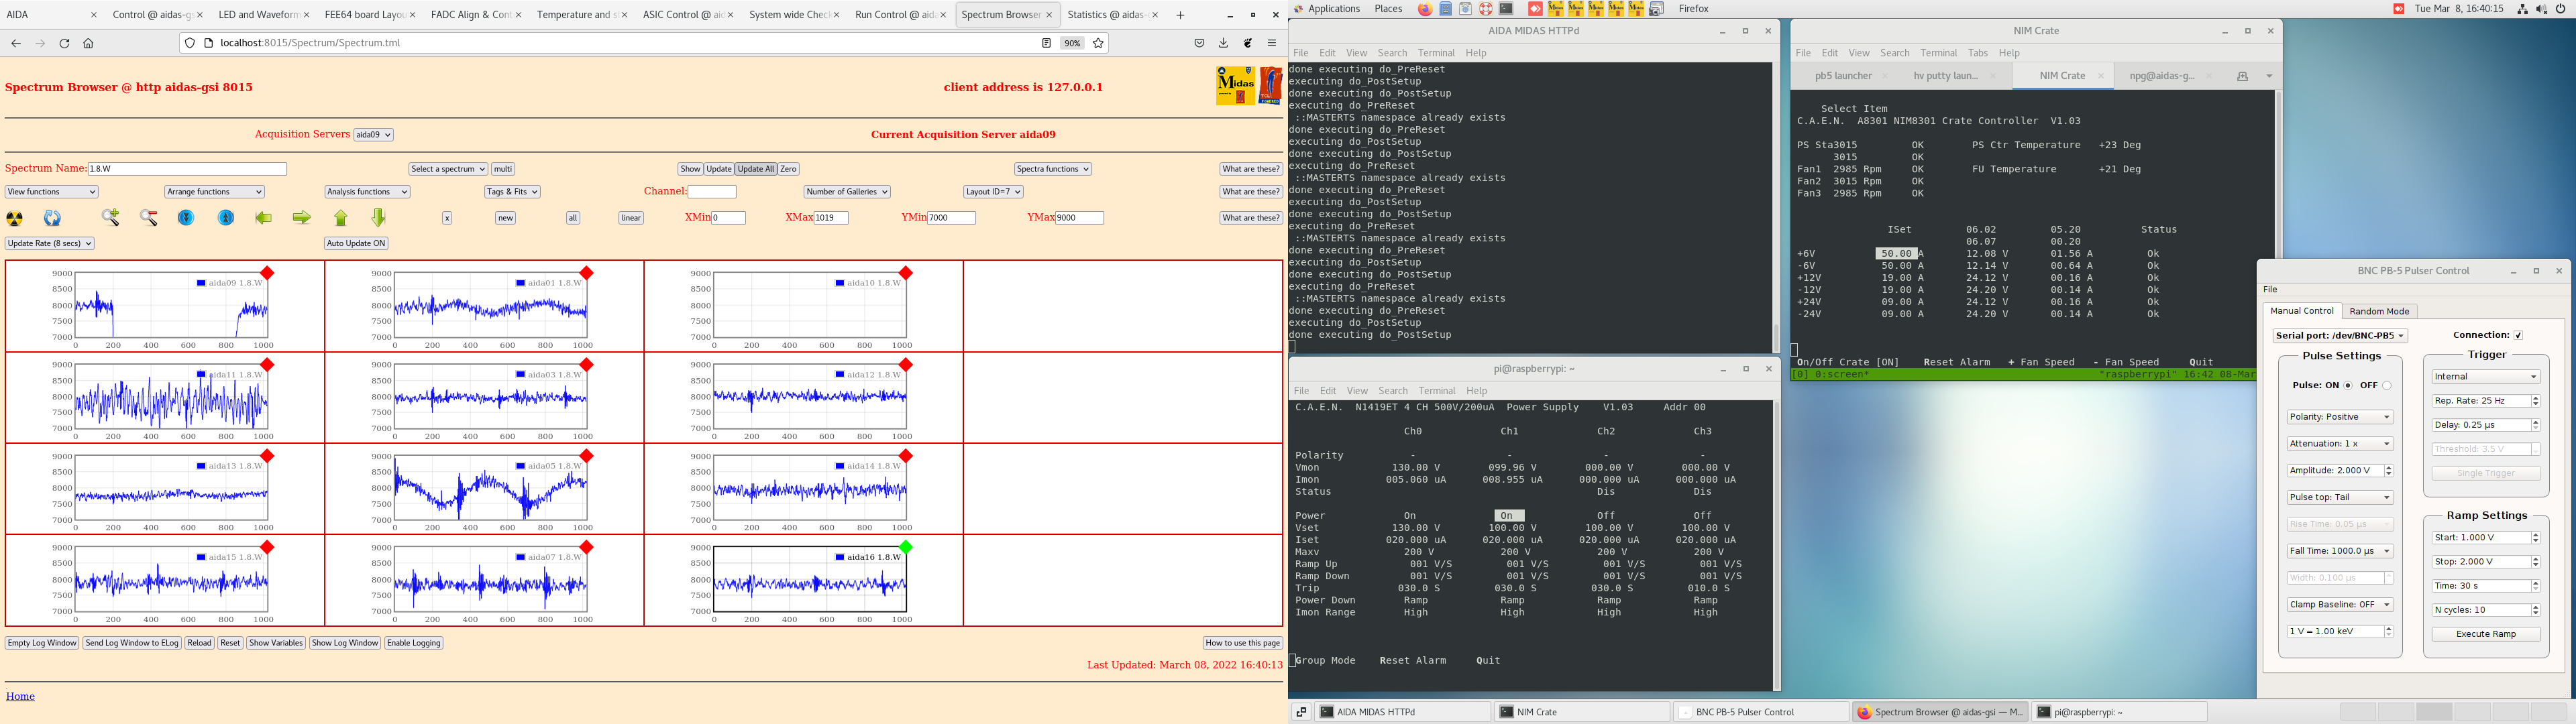Click the green marker on aida16 spectrum

[x=905, y=547]
